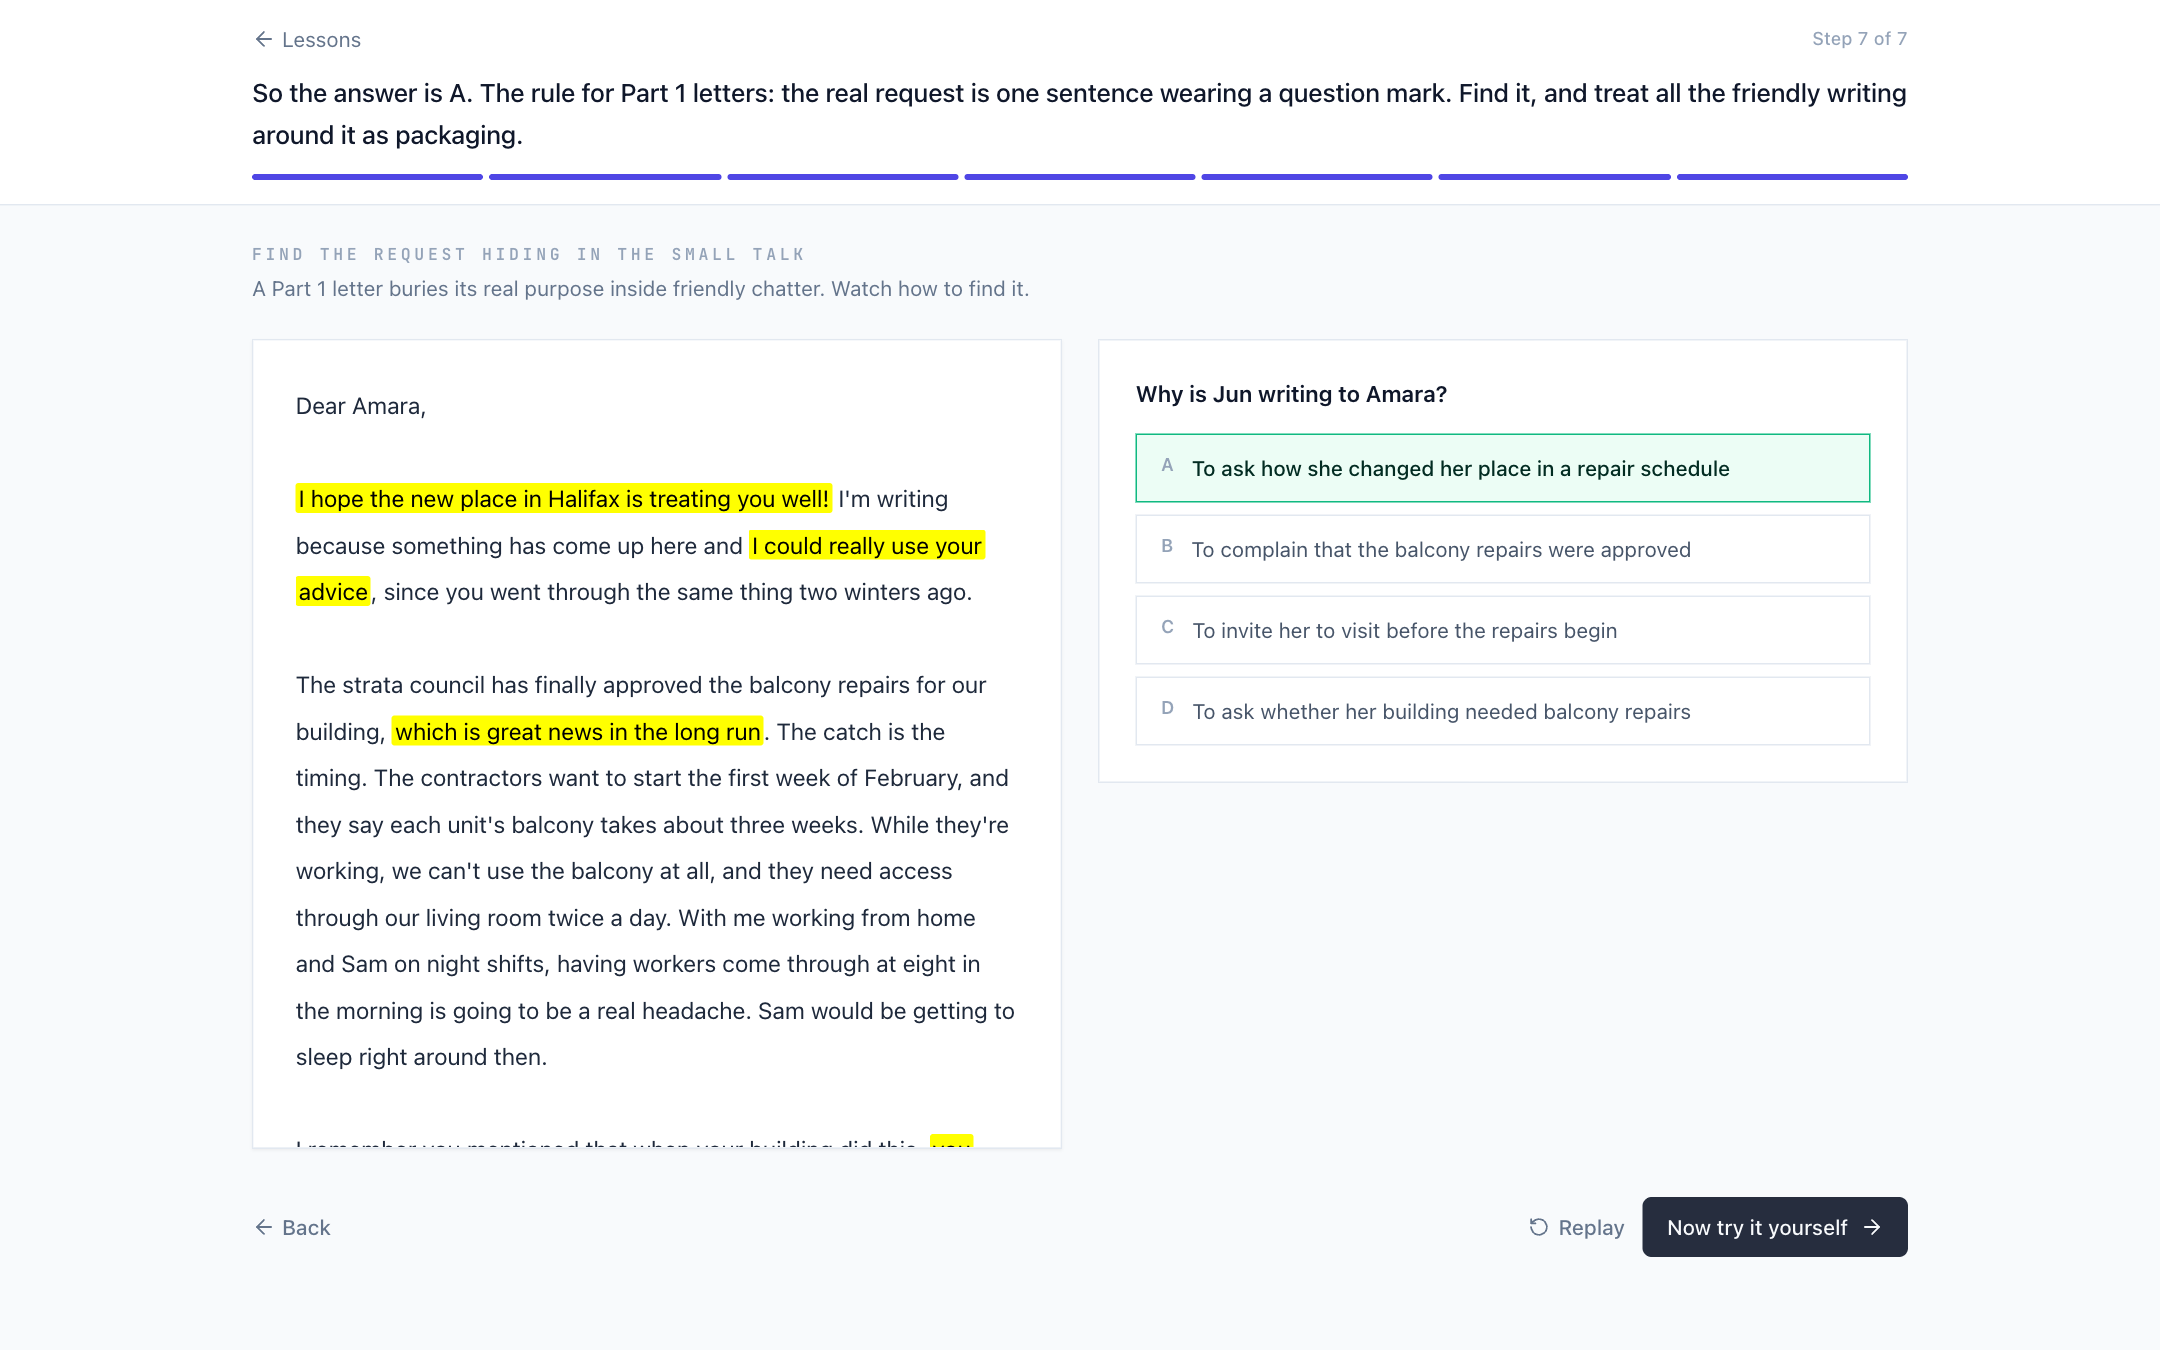Click the Now try it yourself button
The image size is (2160, 1350).
(x=1774, y=1227)
